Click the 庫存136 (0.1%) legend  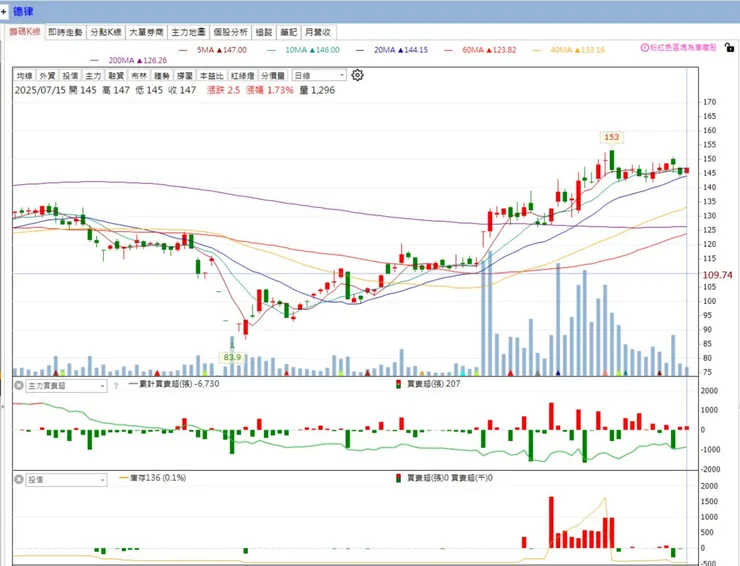[x=153, y=478]
